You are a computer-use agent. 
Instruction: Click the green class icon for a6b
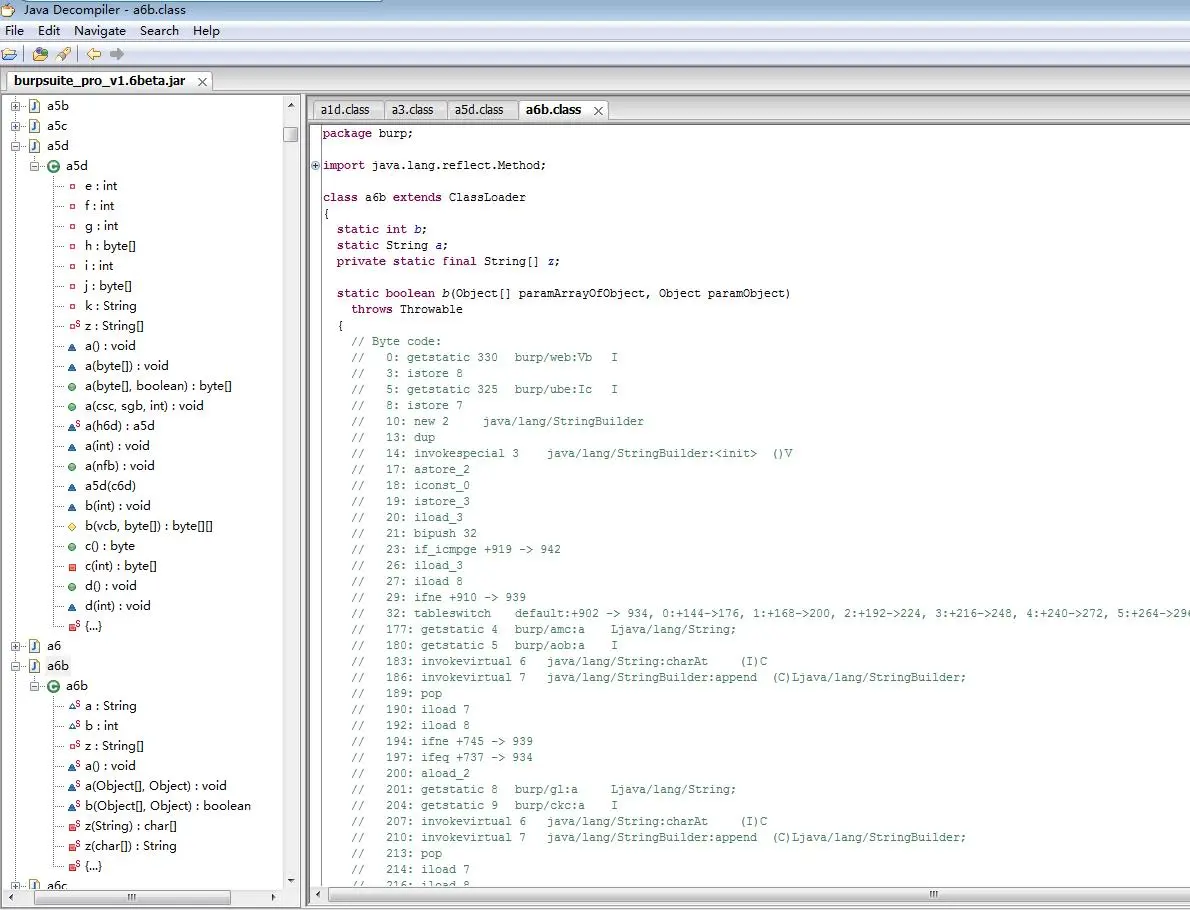54,686
